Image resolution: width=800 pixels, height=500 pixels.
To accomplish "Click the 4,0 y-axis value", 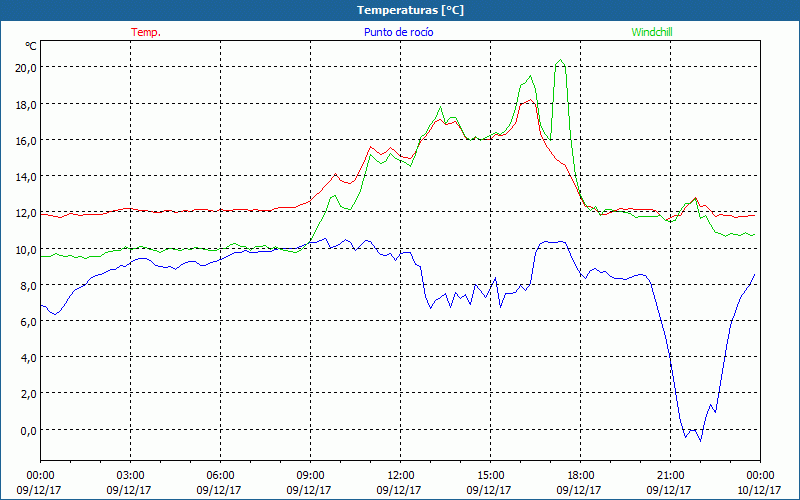I will click(28, 358).
